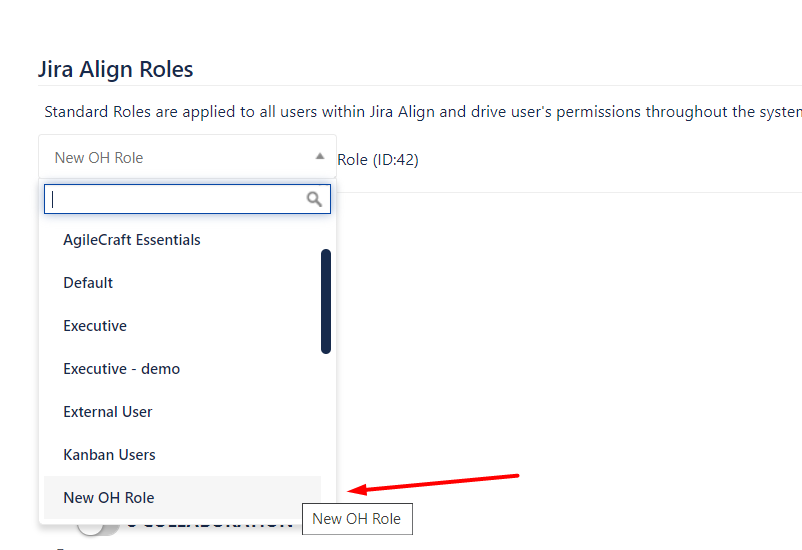Select the highlighted New OH Role option
Viewport: 802px width, 550px height.
pyautogui.click(x=109, y=498)
